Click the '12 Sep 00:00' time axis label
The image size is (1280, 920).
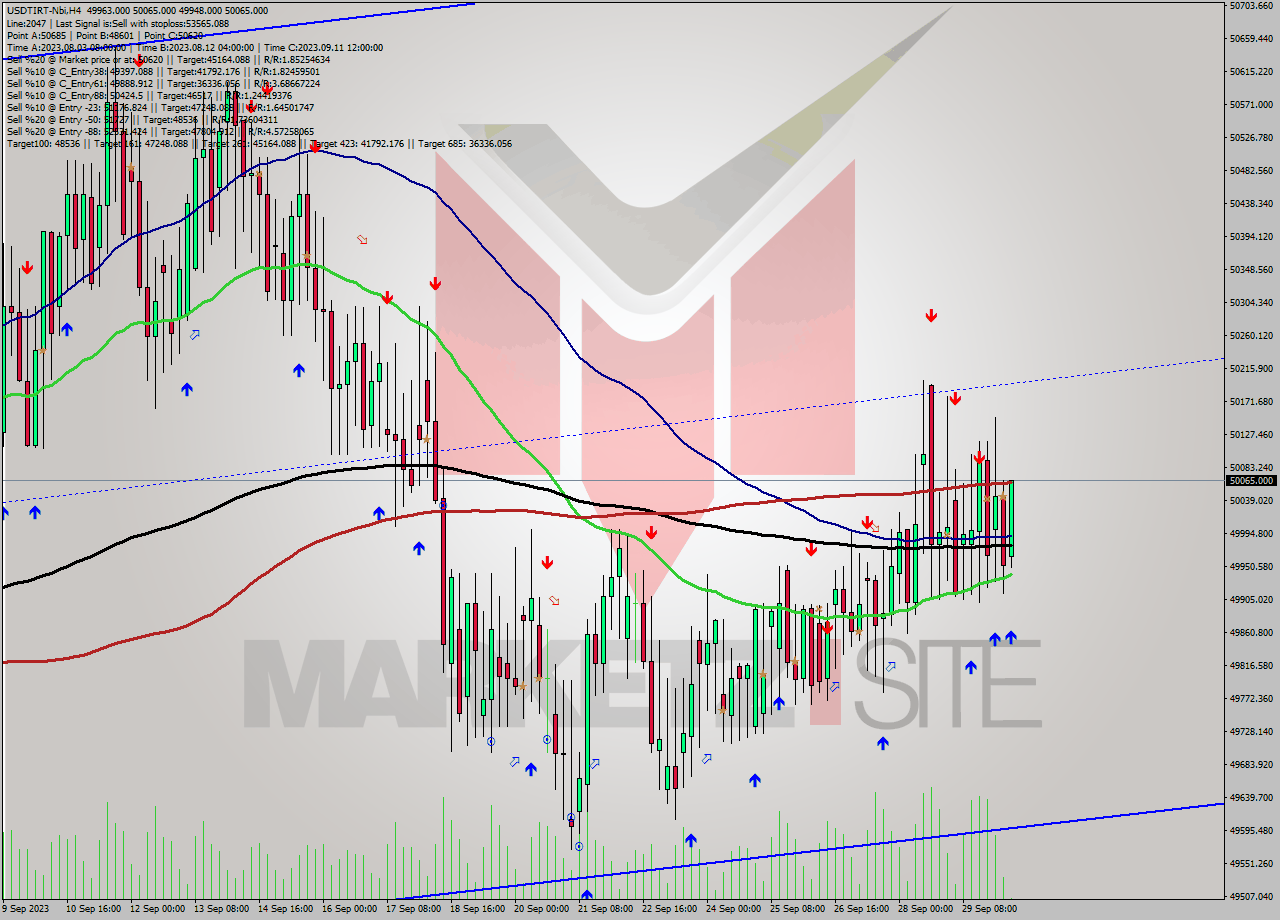[158, 909]
